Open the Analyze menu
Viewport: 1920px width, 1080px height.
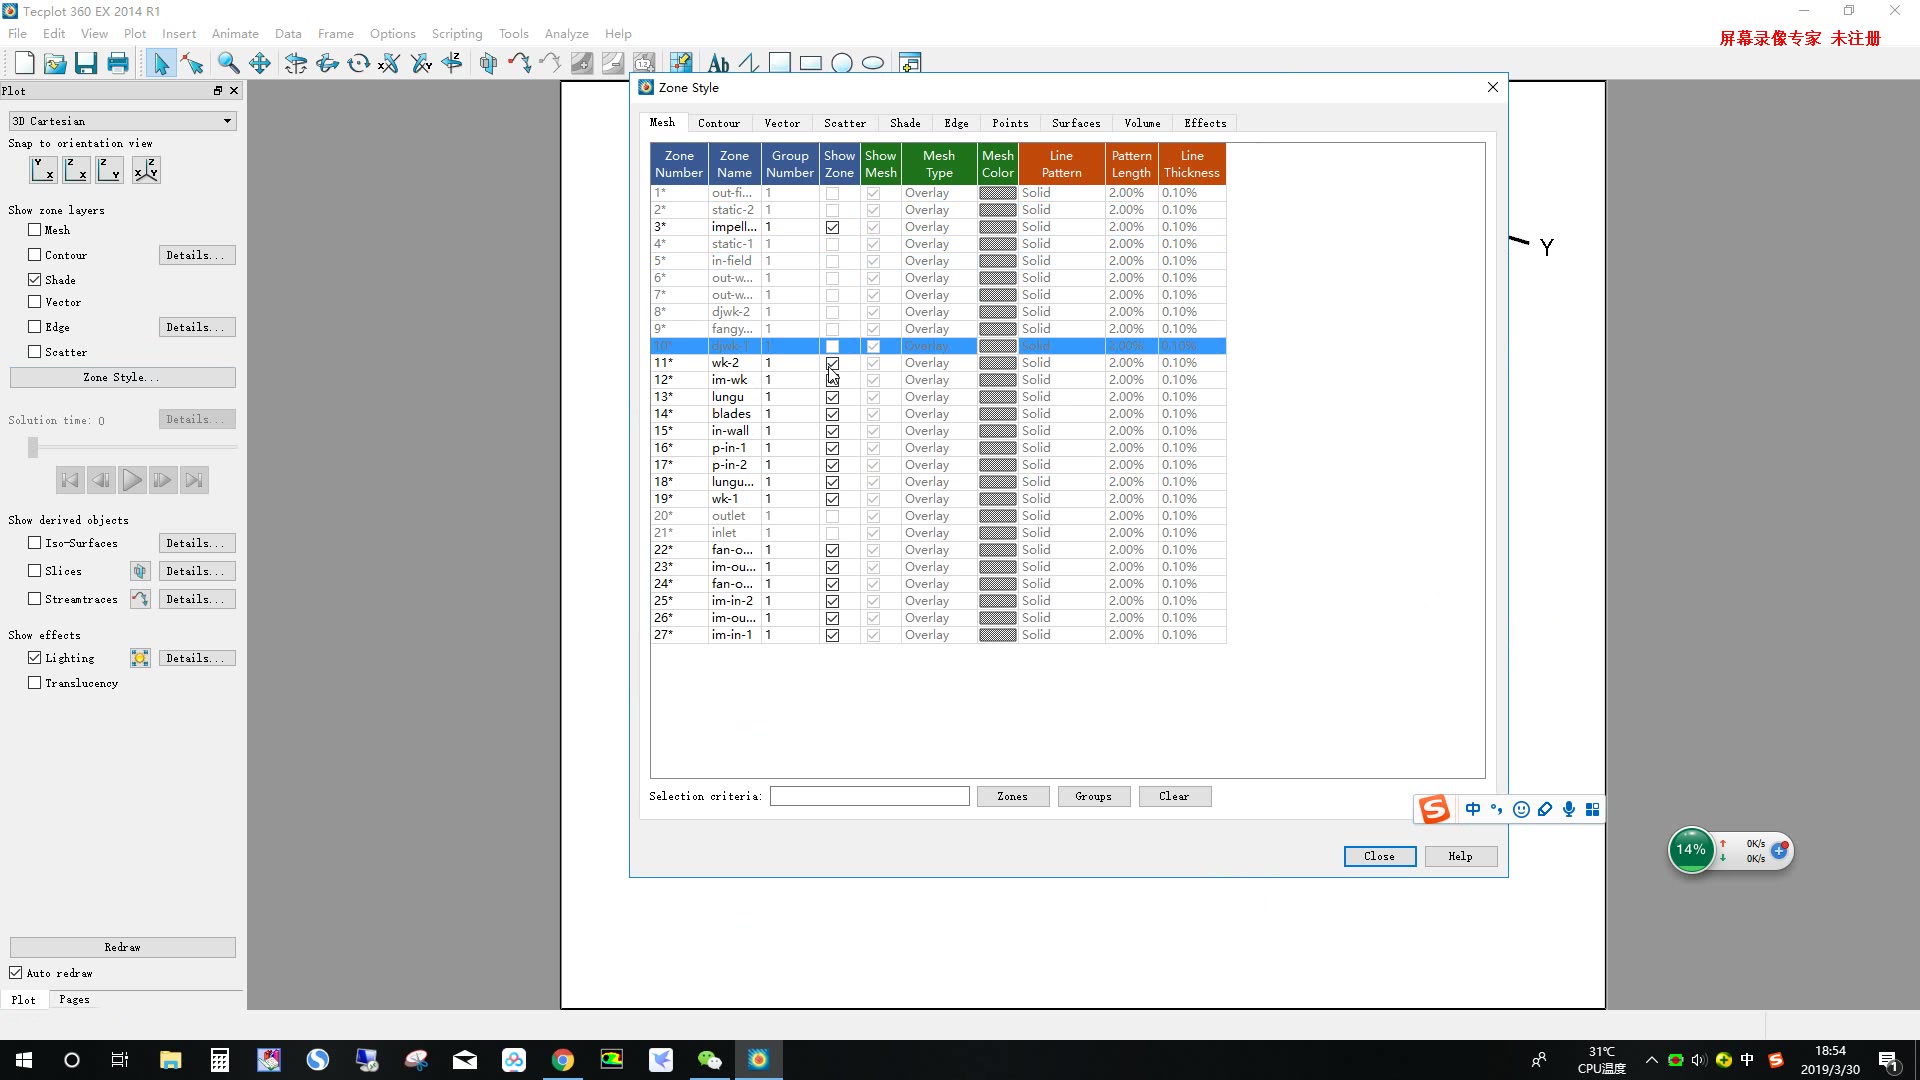point(566,33)
